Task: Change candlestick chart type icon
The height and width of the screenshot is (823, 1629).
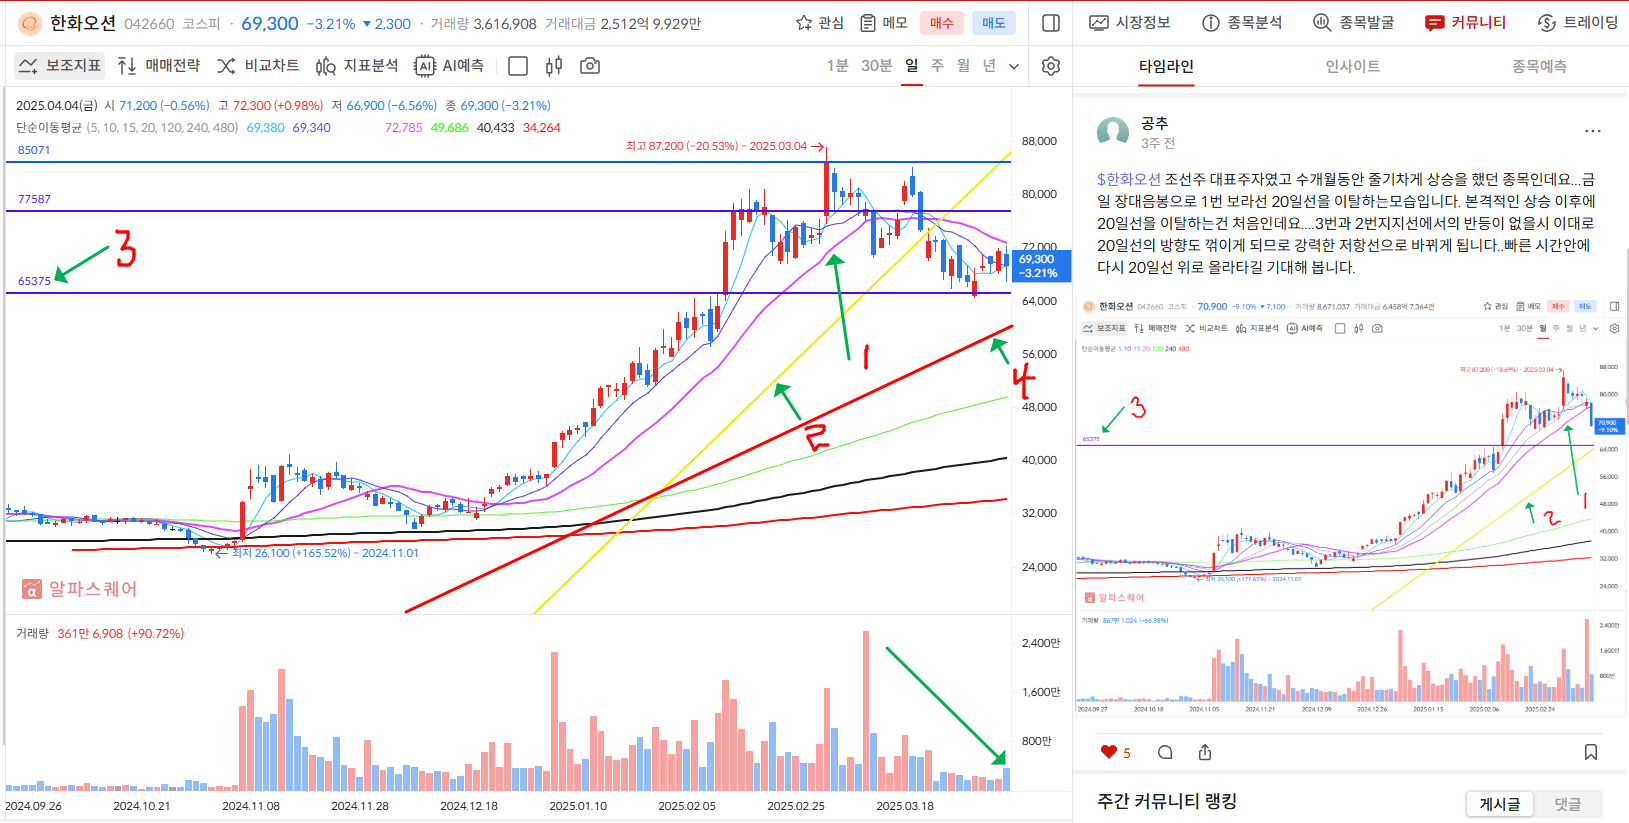Action: tap(554, 66)
